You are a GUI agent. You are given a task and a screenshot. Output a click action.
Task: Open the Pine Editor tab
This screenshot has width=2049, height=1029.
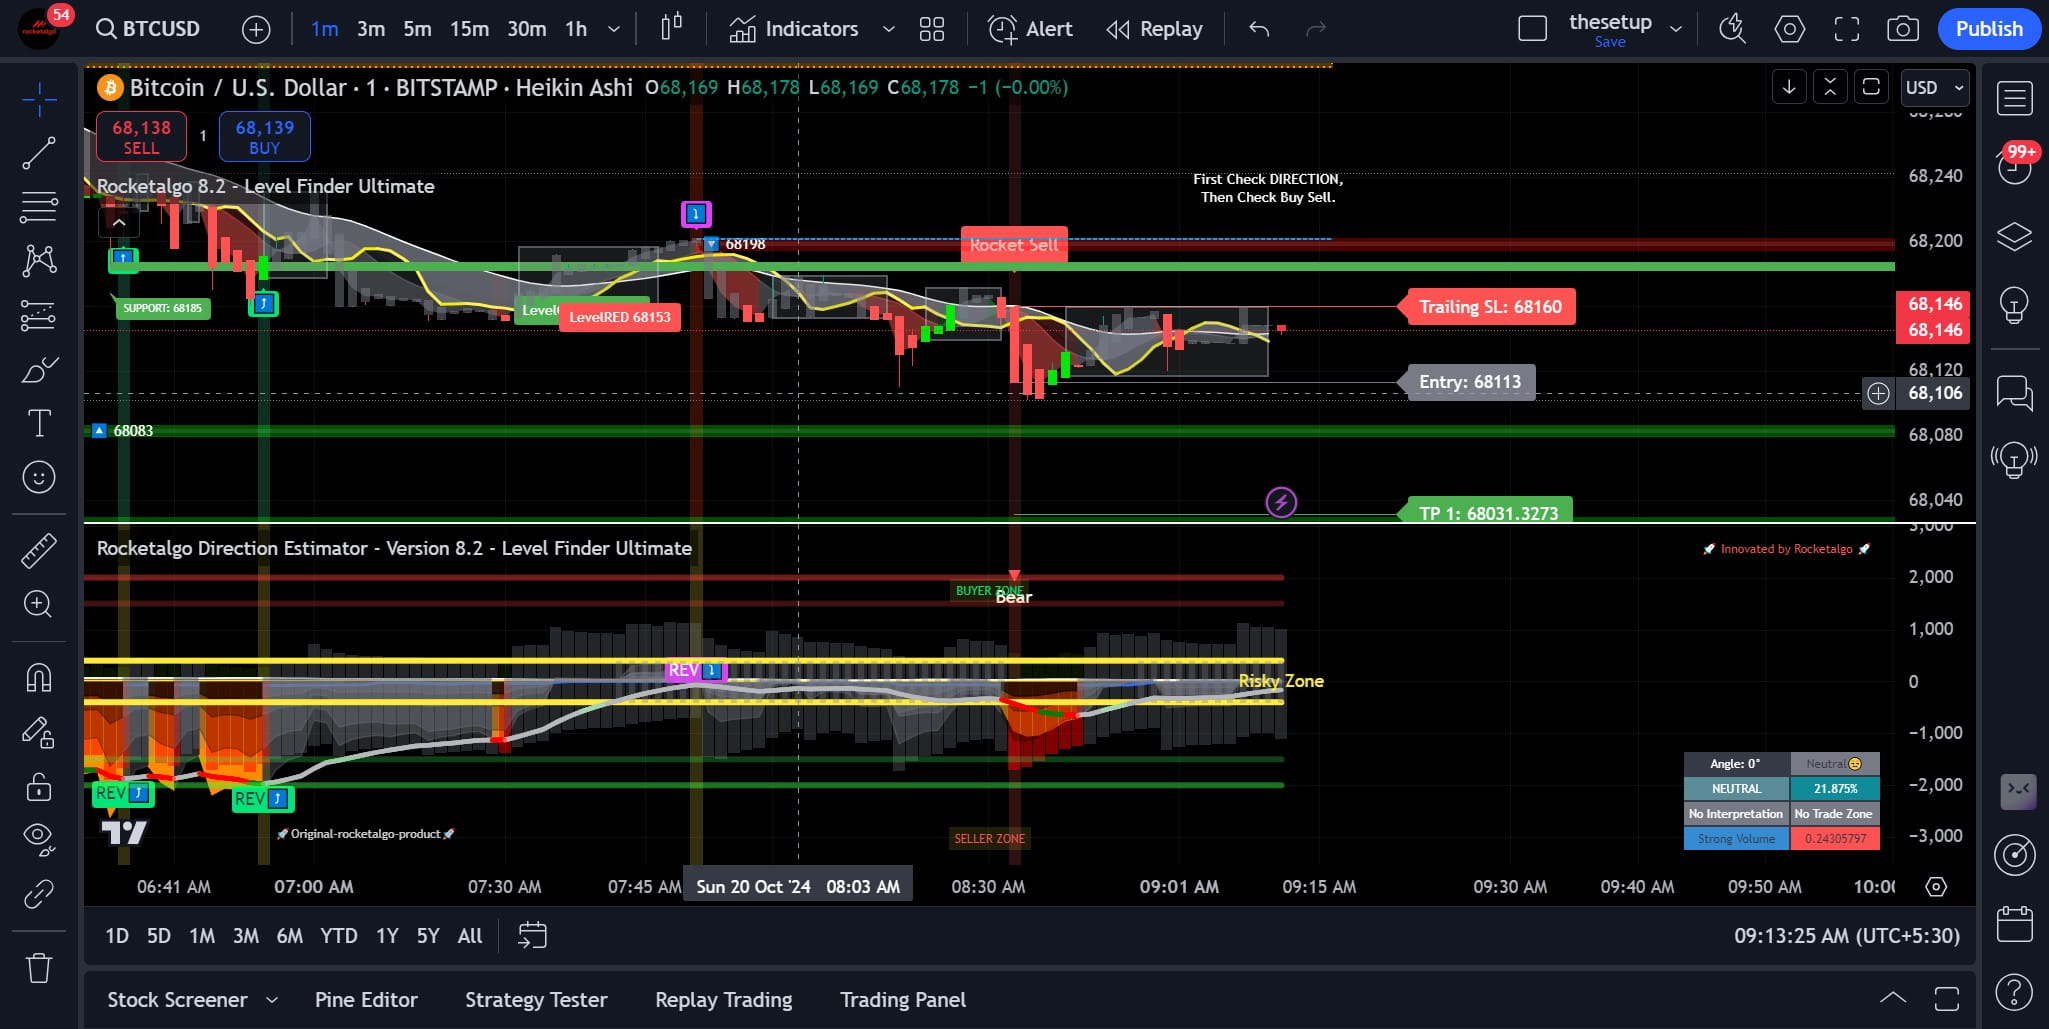pos(366,1000)
